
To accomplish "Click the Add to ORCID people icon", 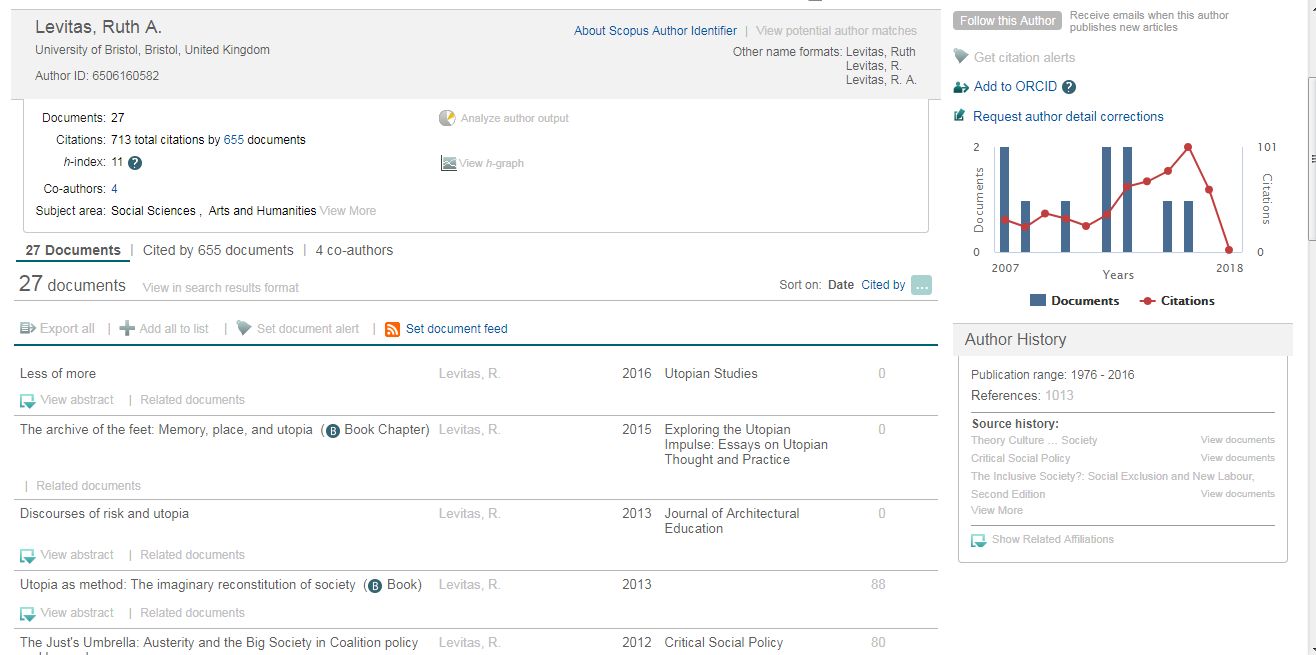I will [x=961, y=87].
